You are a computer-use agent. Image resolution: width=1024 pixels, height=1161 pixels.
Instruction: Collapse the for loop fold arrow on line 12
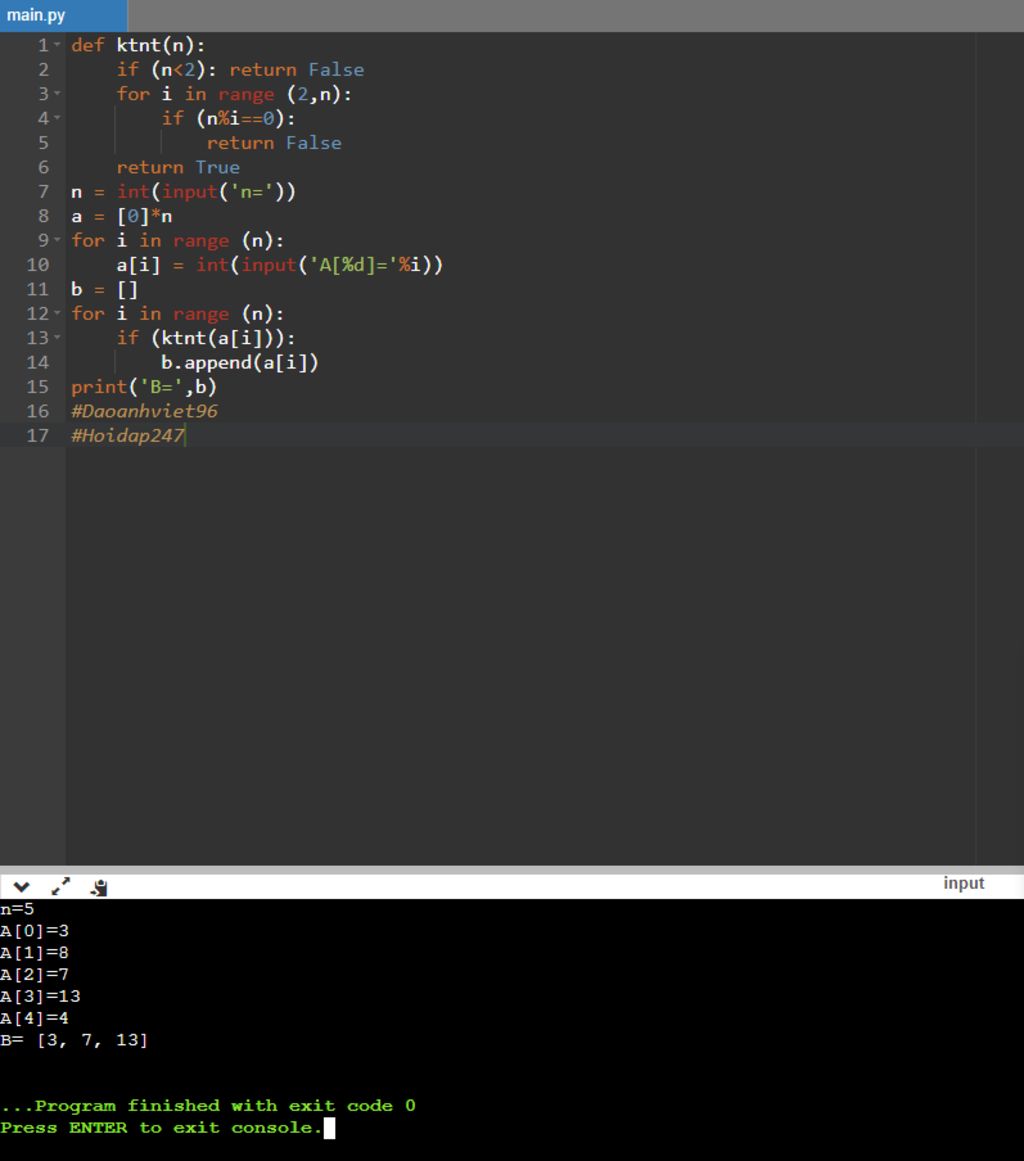pyautogui.click(x=57, y=314)
